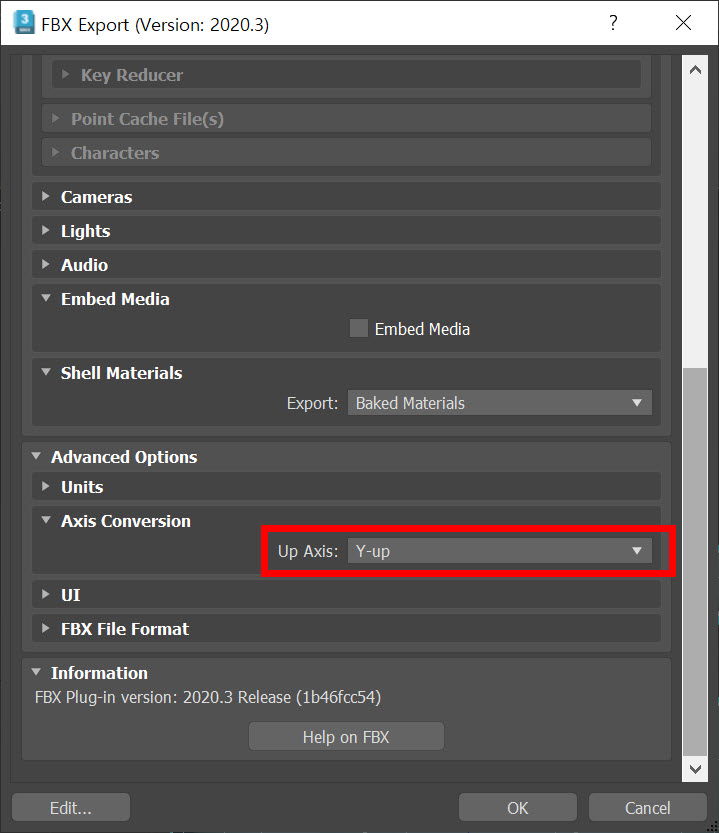Expand the Units rollout
The width and height of the screenshot is (719, 833).
tap(346, 487)
